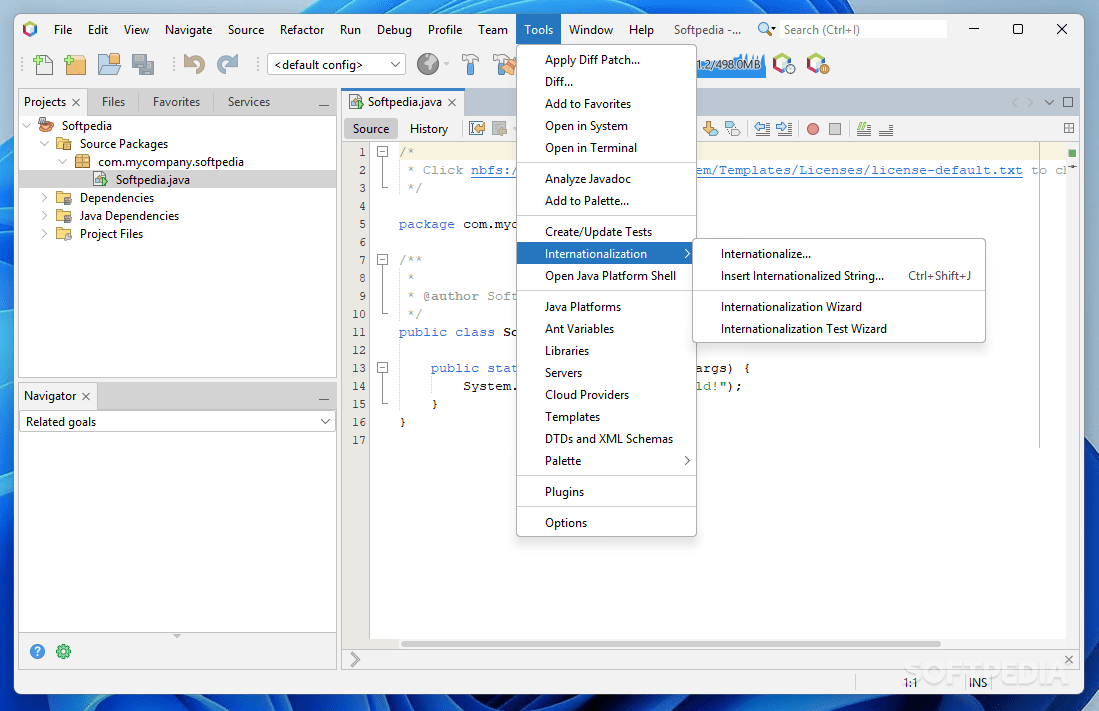Choose Insert Internationalized String...

[839, 276]
